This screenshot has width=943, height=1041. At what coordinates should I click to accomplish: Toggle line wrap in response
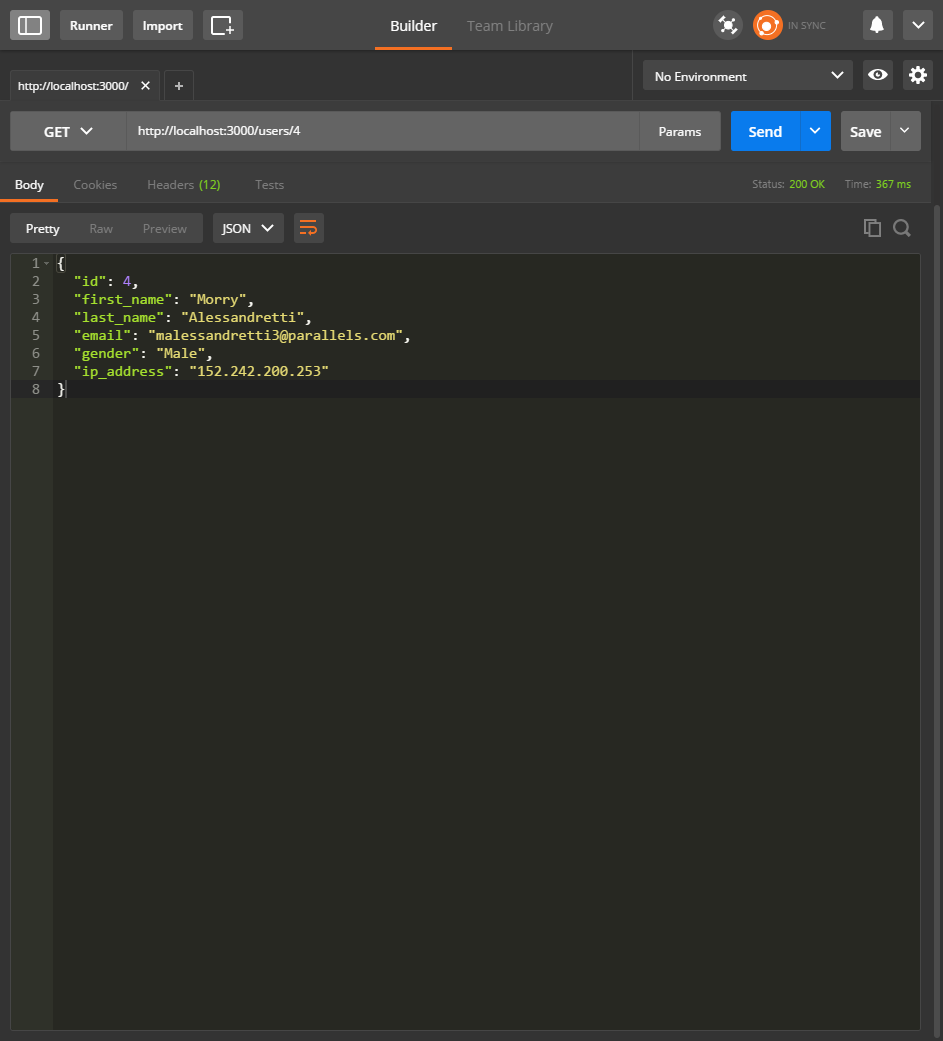click(x=309, y=228)
